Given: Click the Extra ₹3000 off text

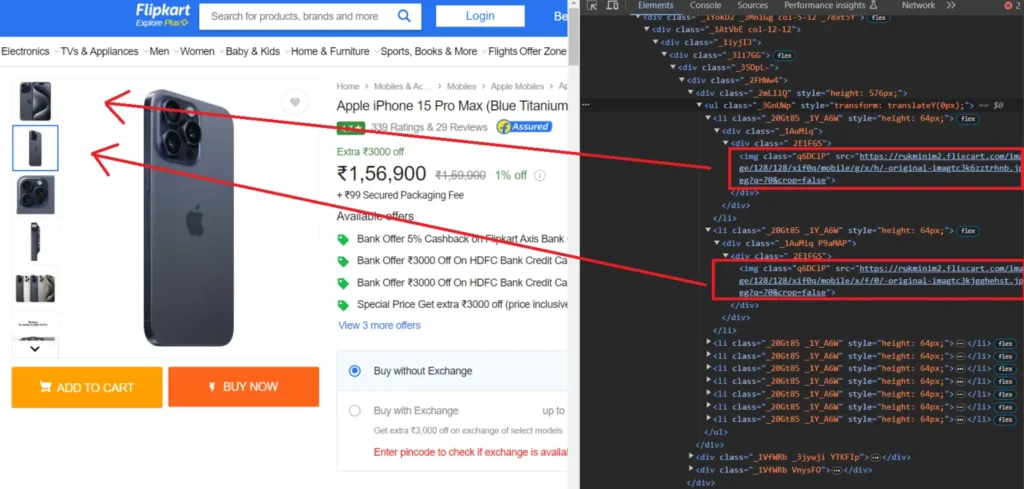Looking at the screenshot, I should point(370,151).
